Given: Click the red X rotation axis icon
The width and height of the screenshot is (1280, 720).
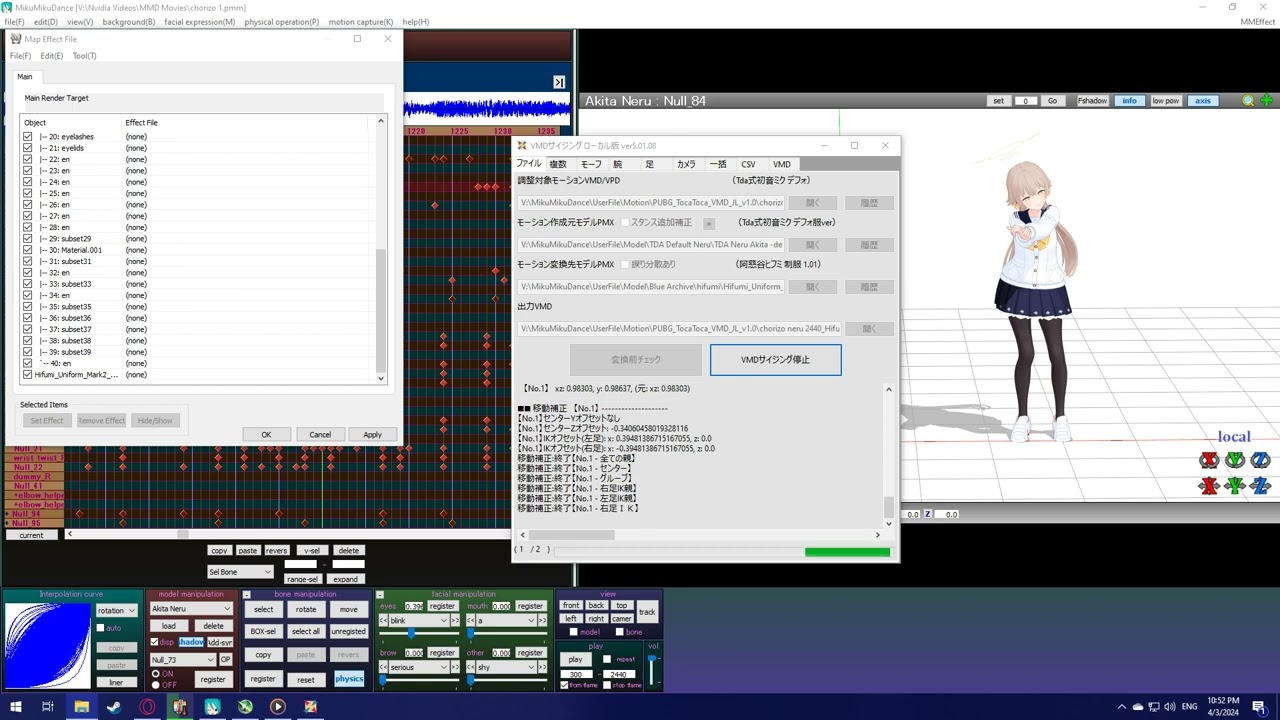Looking at the screenshot, I should coord(1210,460).
